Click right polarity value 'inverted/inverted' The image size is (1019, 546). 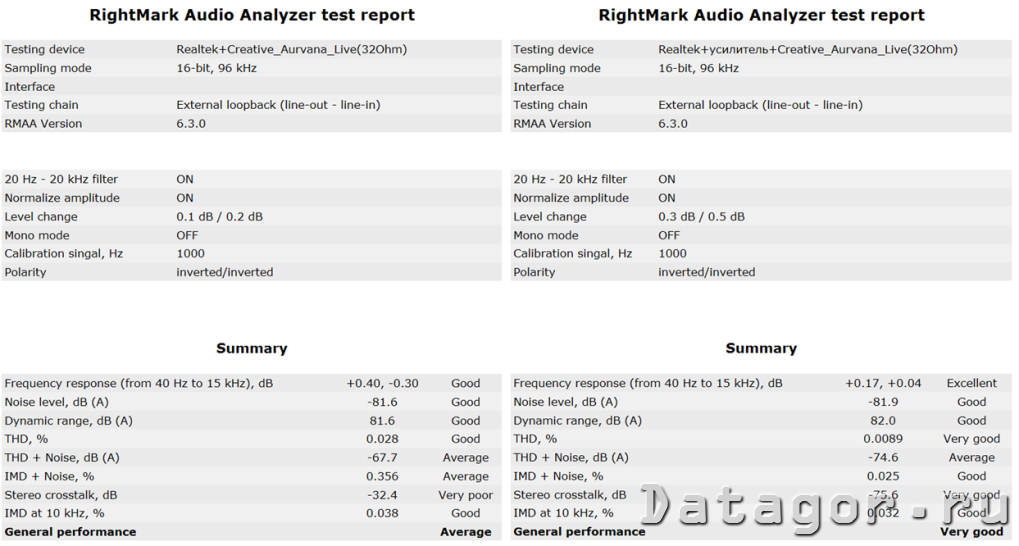click(707, 272)
